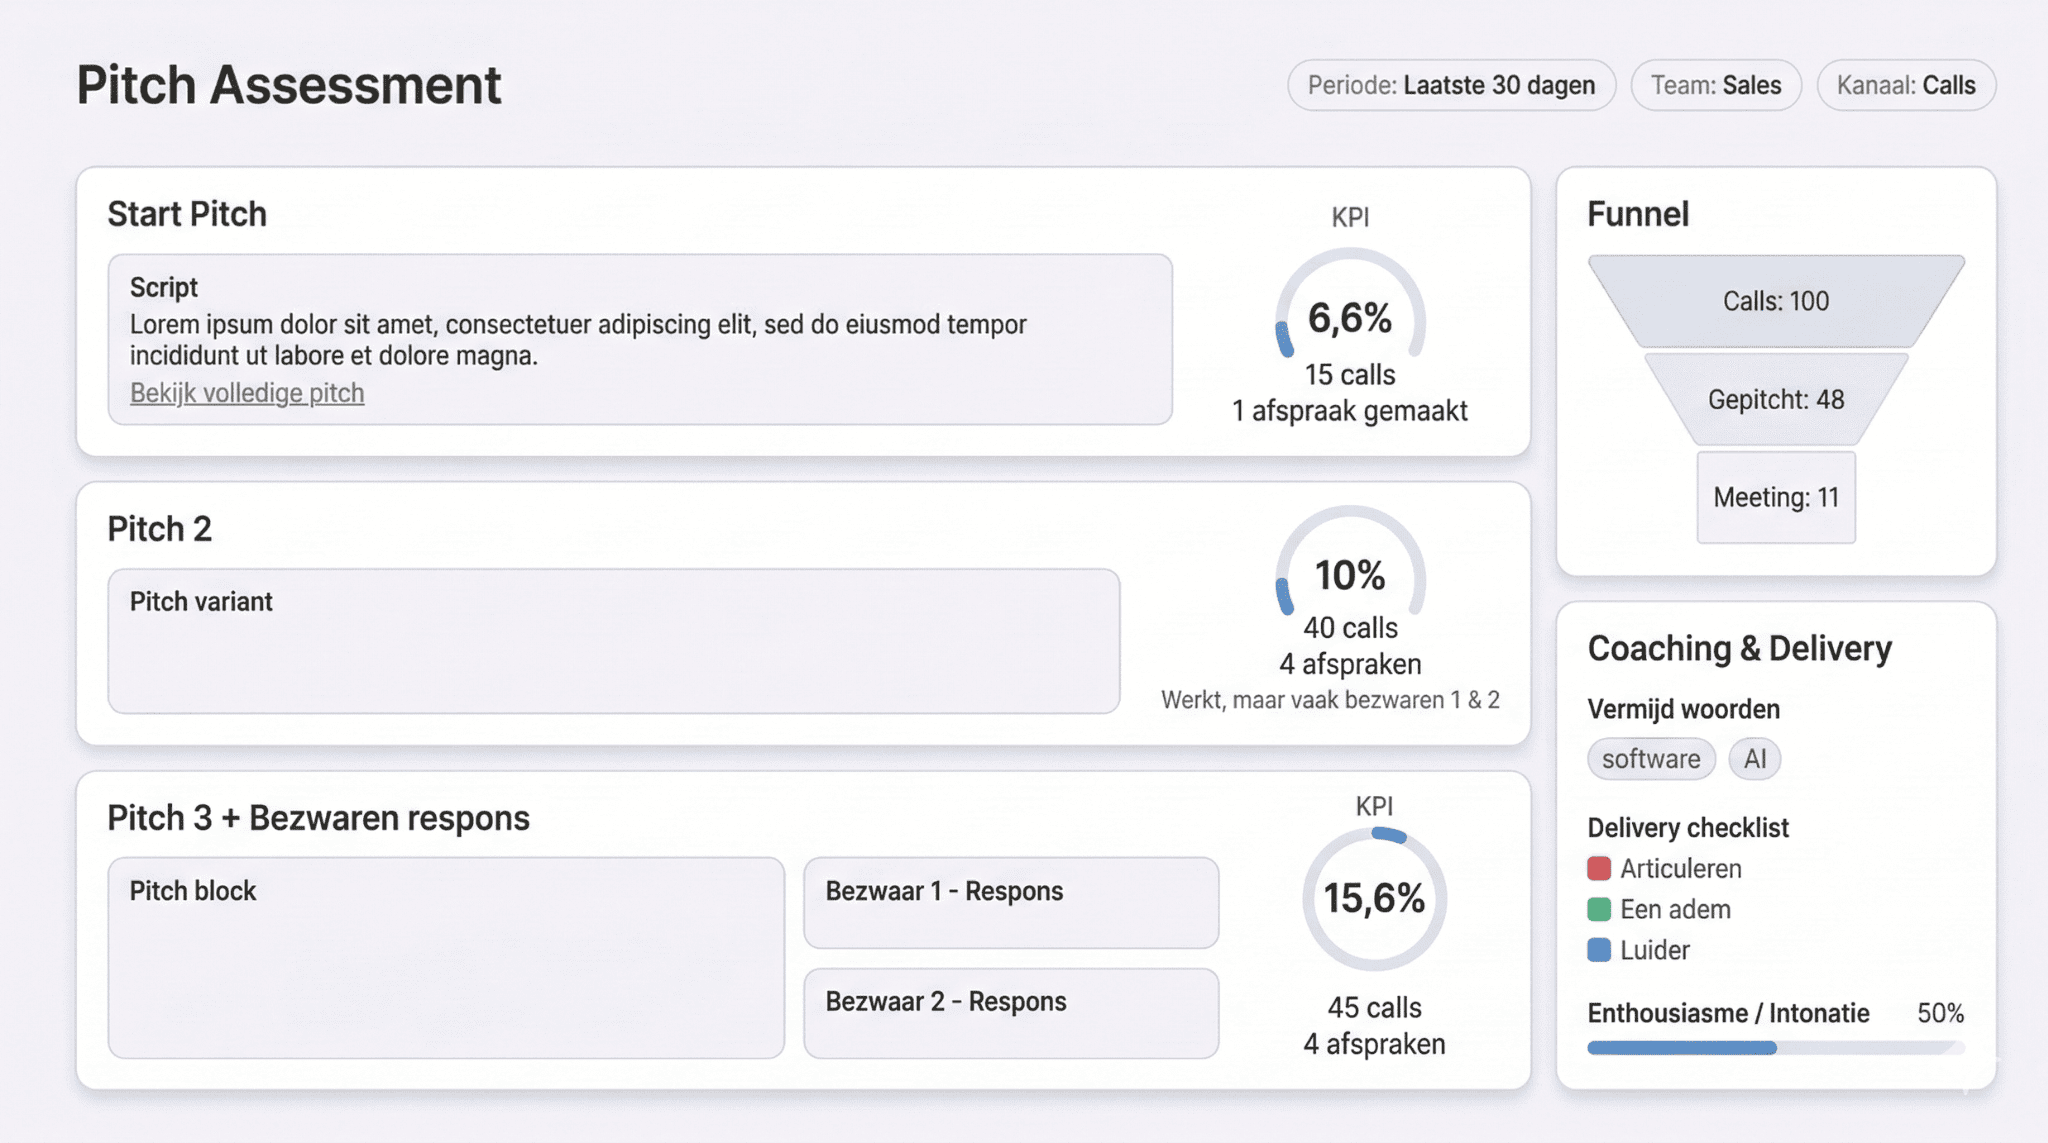Open the Team: Sales filter
The width and height of the screenshot is (2048, 1143).
click(1715, 85)
